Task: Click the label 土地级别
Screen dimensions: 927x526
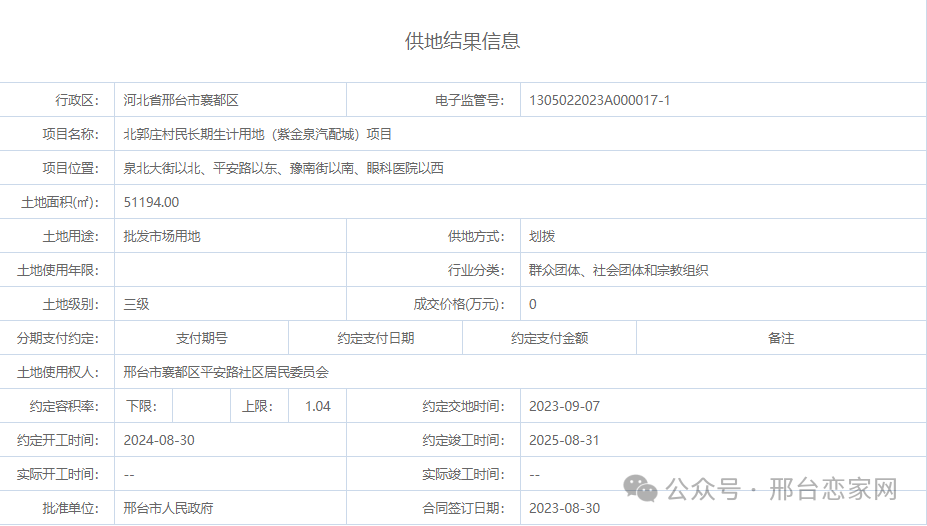Action: point(71,304)
